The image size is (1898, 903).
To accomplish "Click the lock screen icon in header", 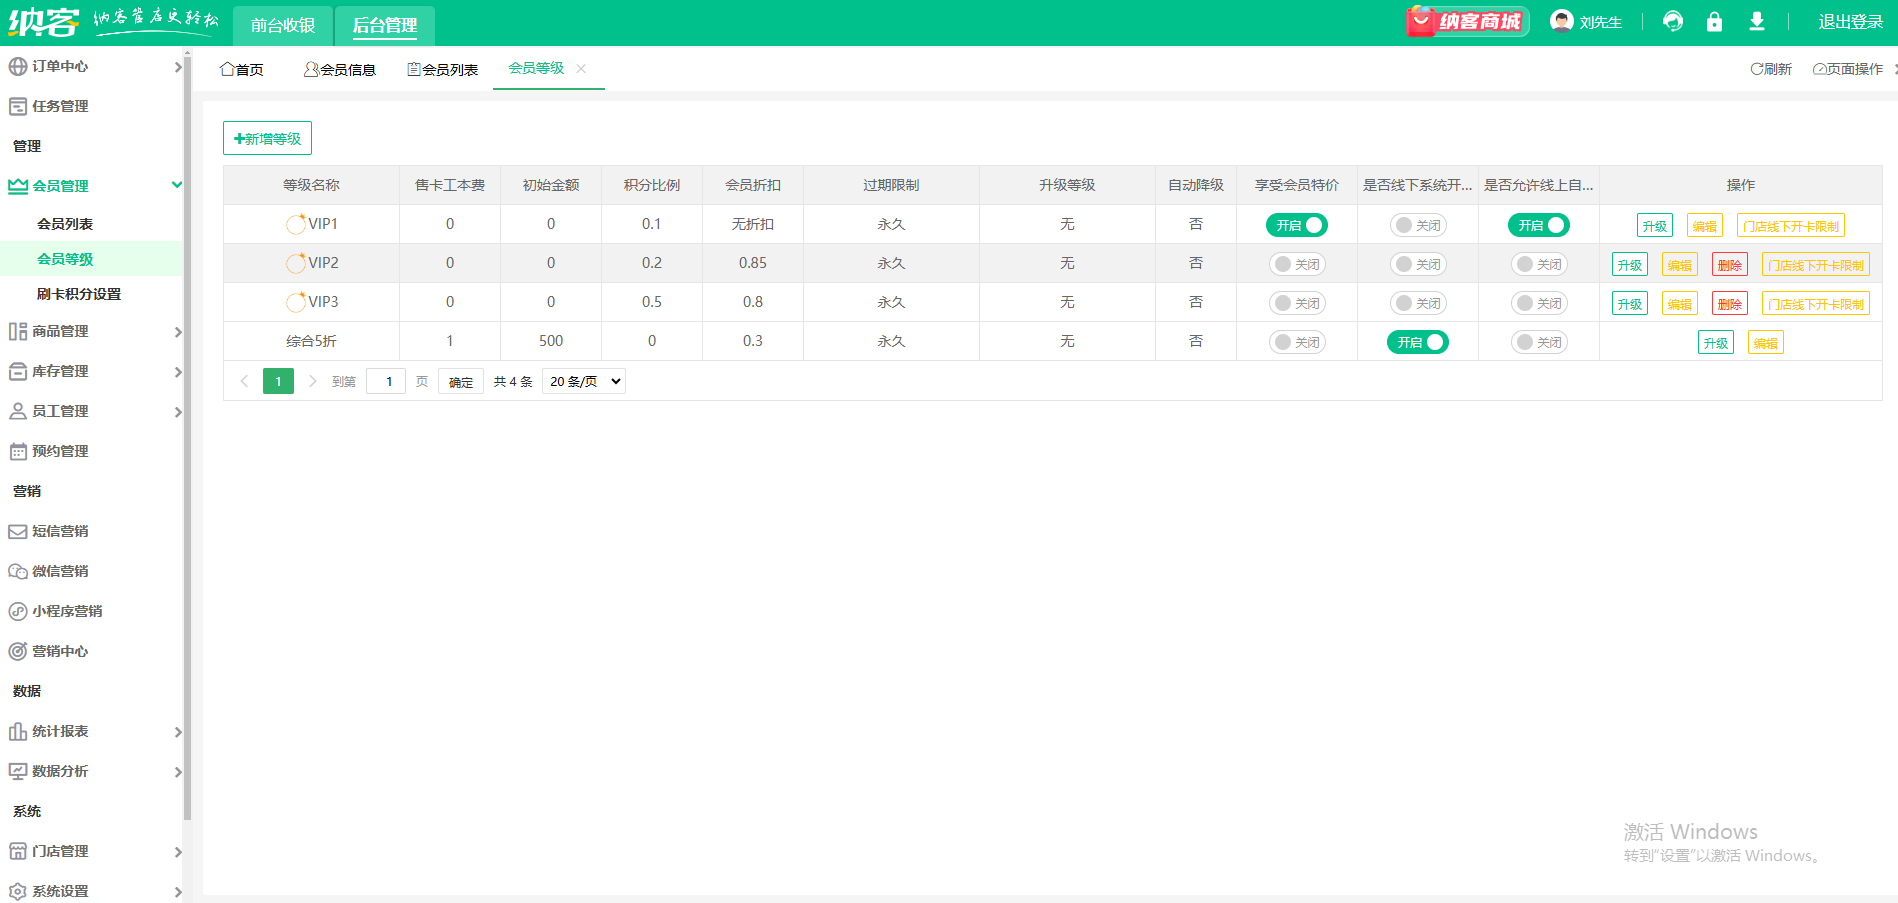I will [x=1714, y=22].
